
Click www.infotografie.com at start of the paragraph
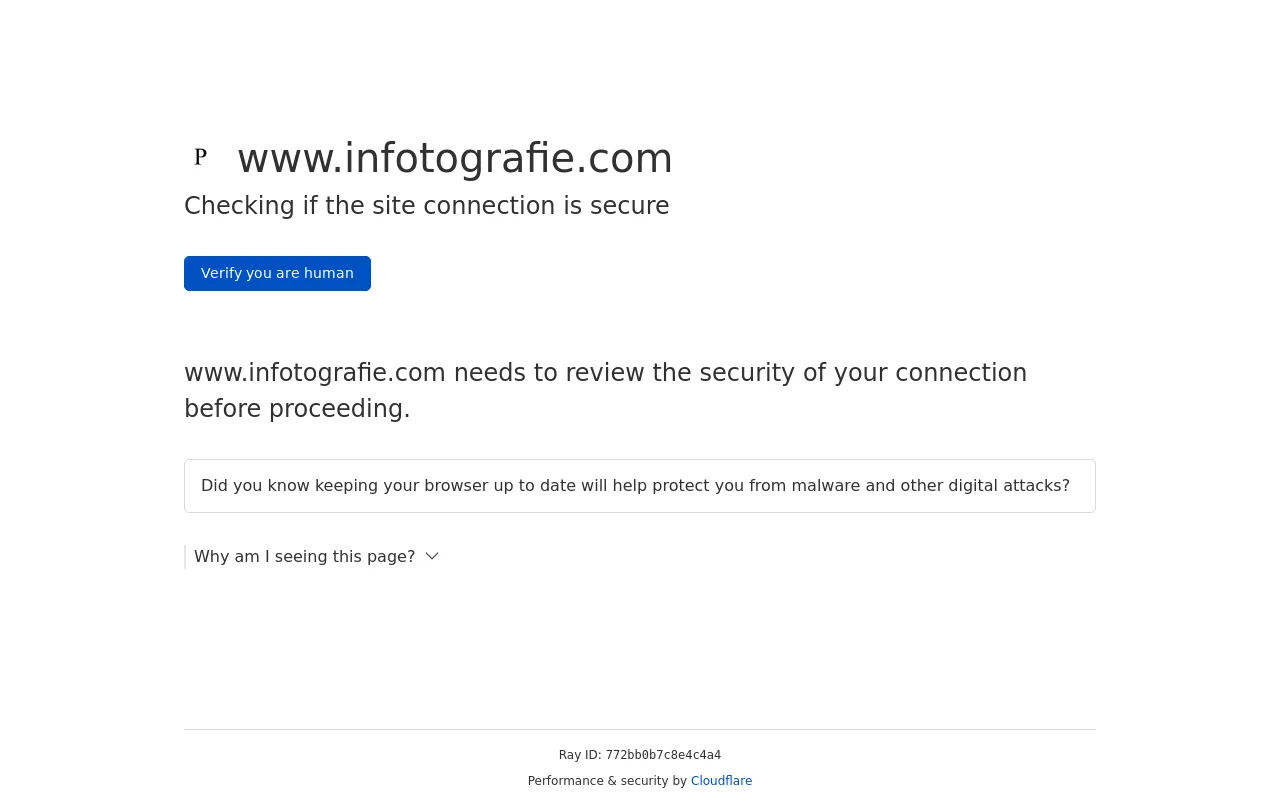pos(315,373)
